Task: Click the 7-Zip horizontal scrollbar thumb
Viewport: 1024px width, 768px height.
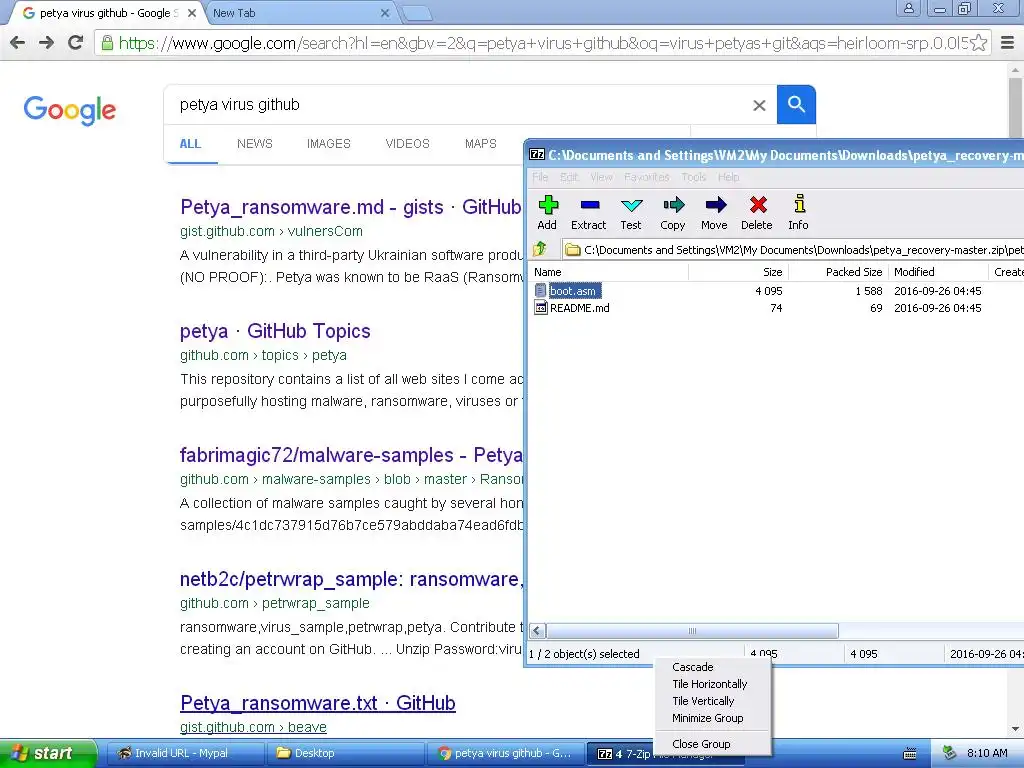Action: (692, 631)
